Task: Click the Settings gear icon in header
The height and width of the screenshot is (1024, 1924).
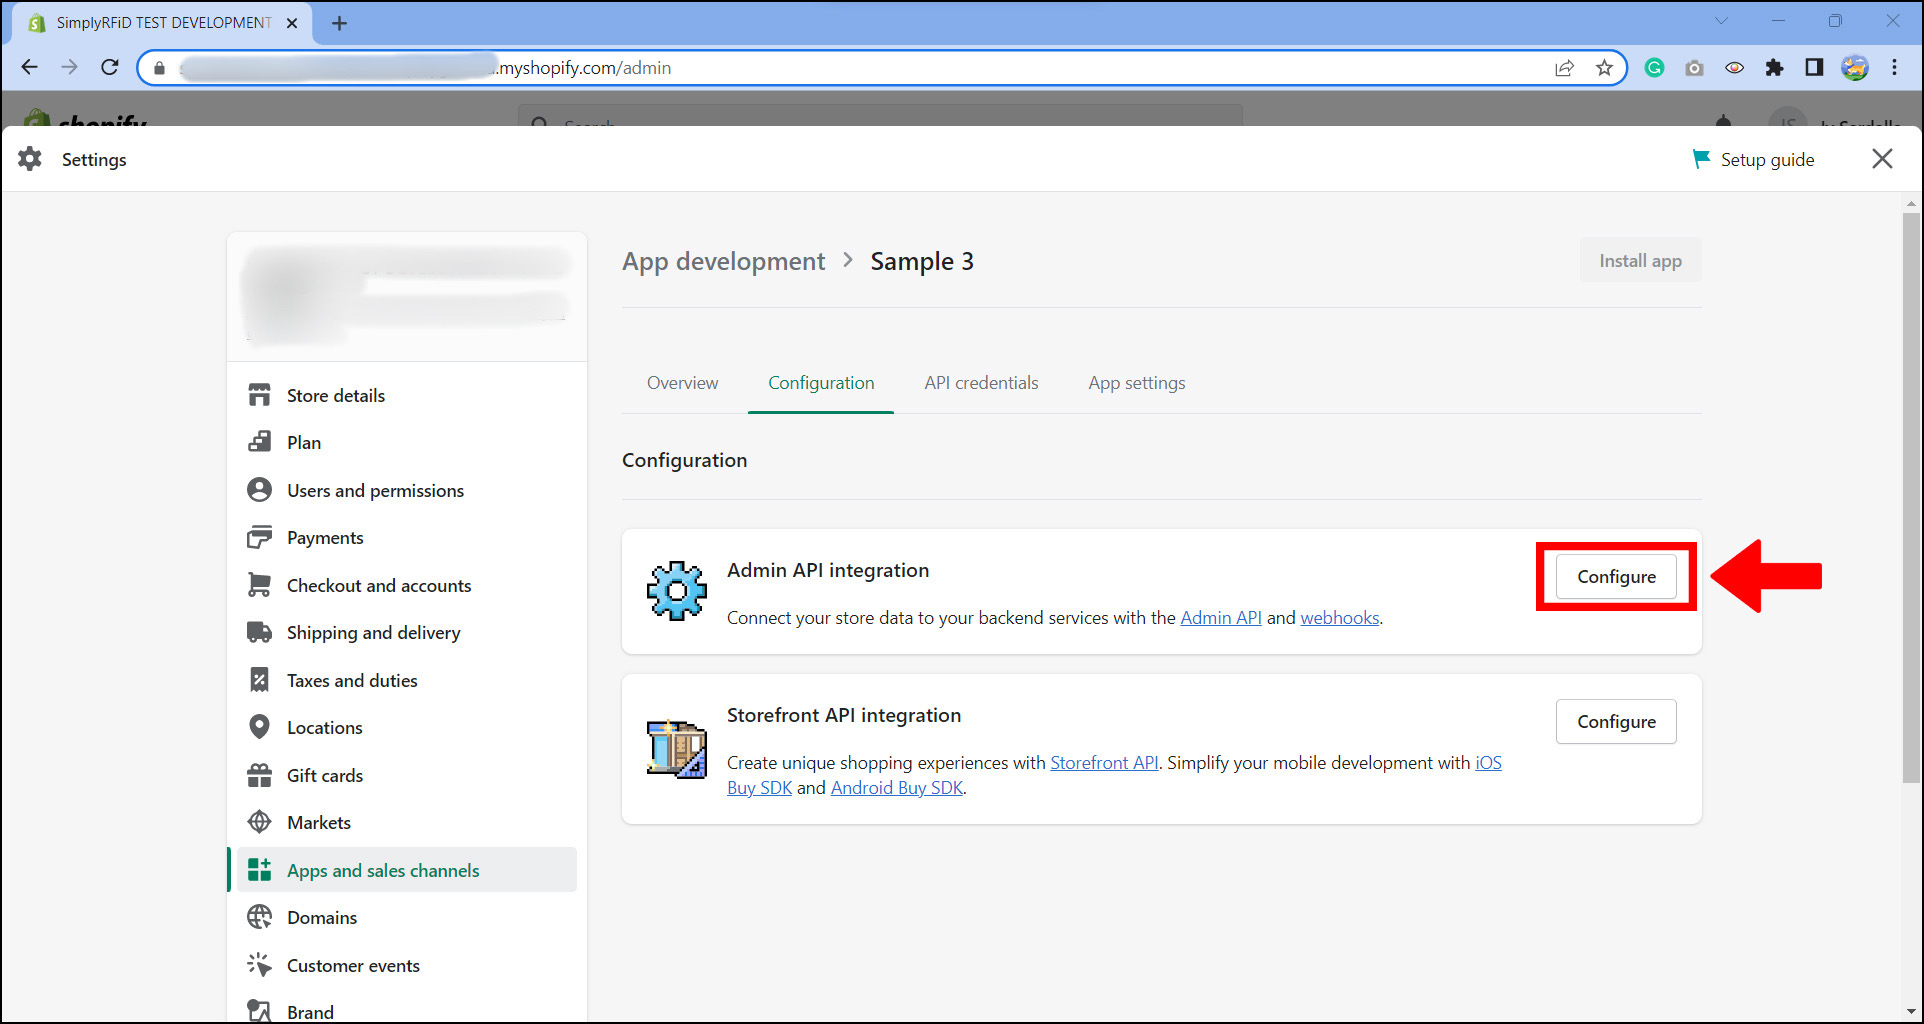Action: click(x=30, y=159)
